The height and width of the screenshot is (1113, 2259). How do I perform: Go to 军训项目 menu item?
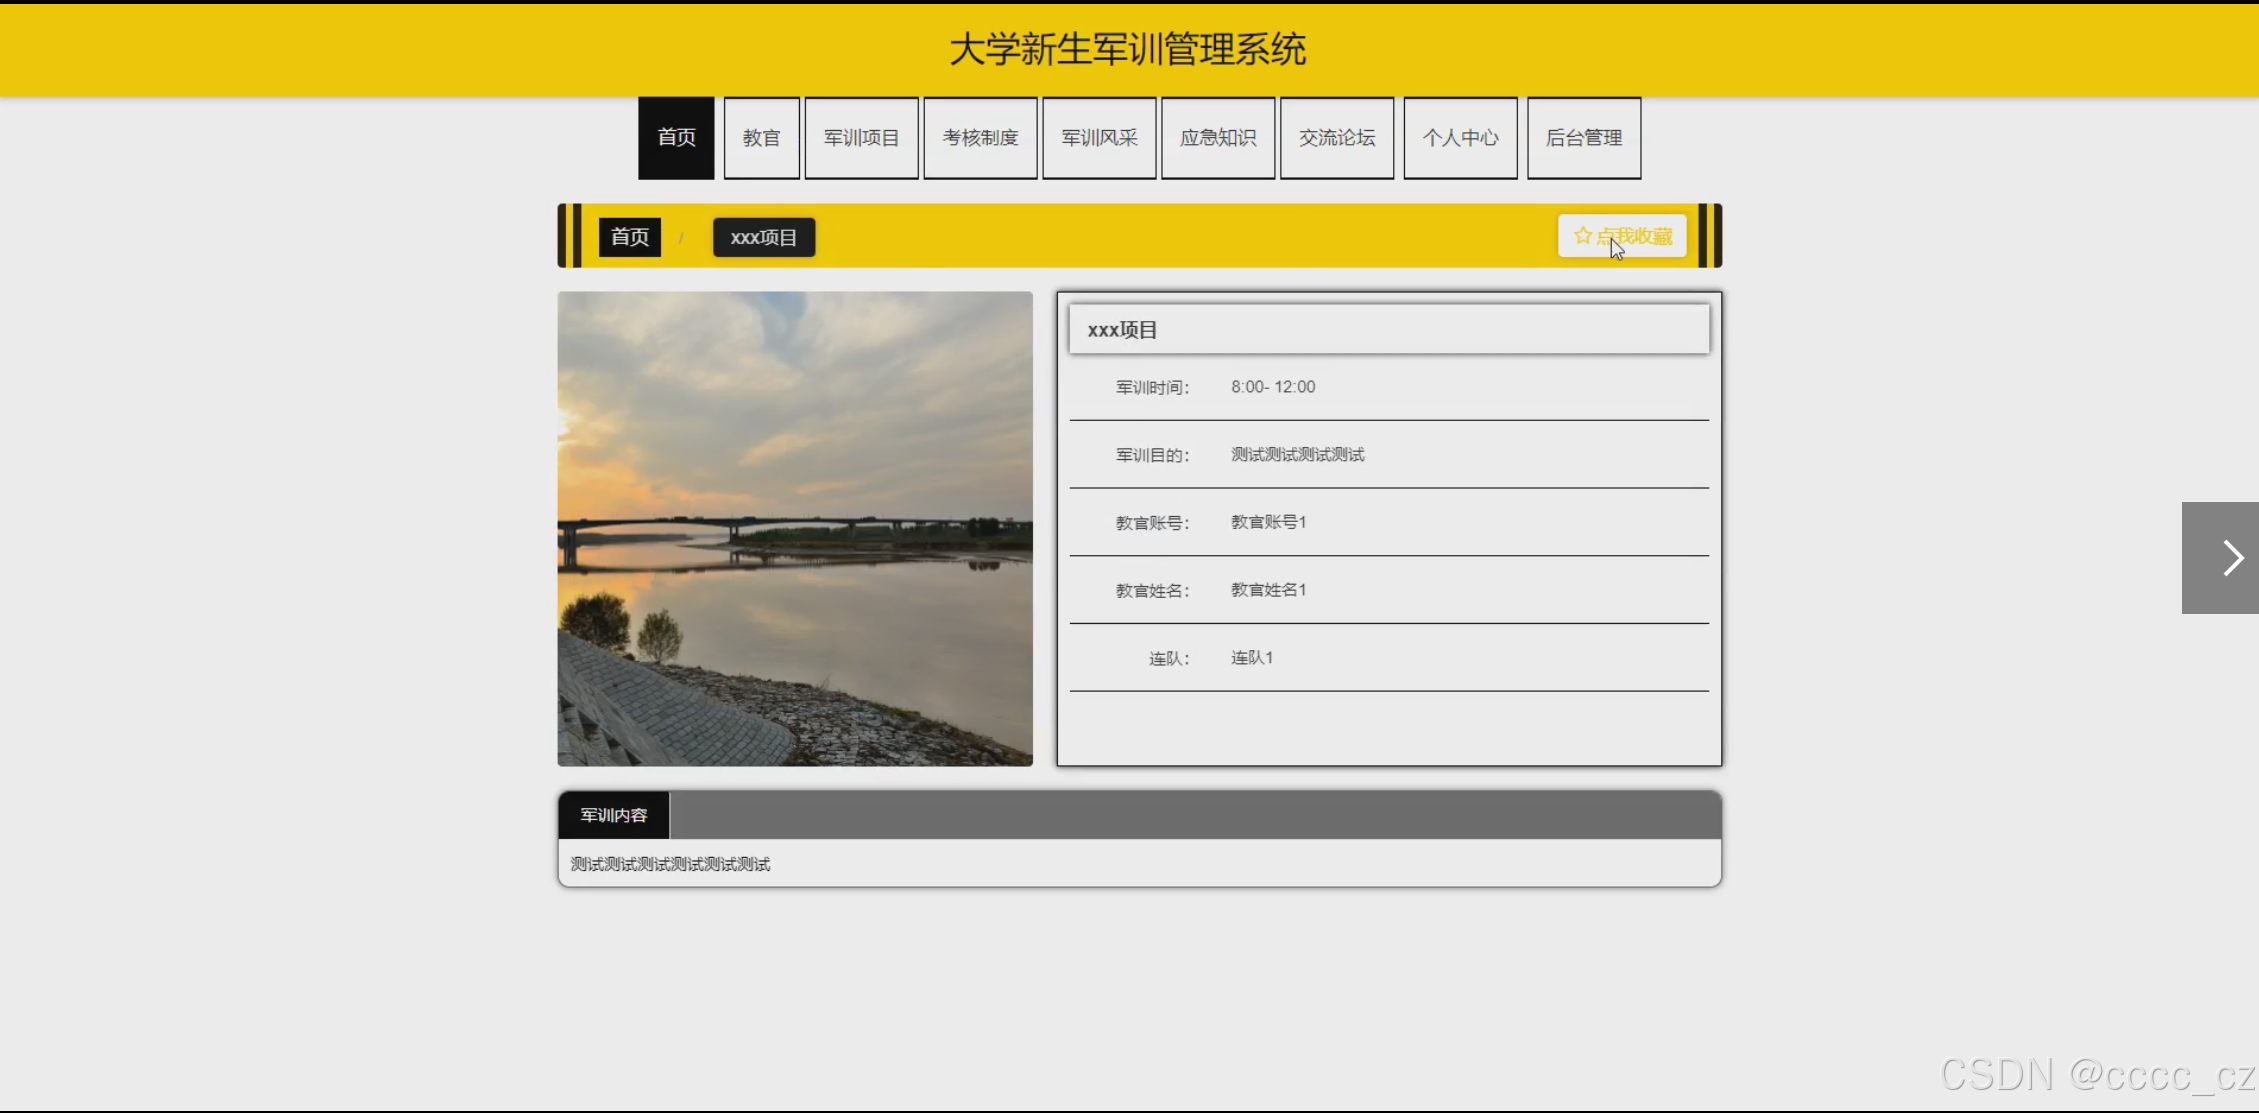click(861, 138)
